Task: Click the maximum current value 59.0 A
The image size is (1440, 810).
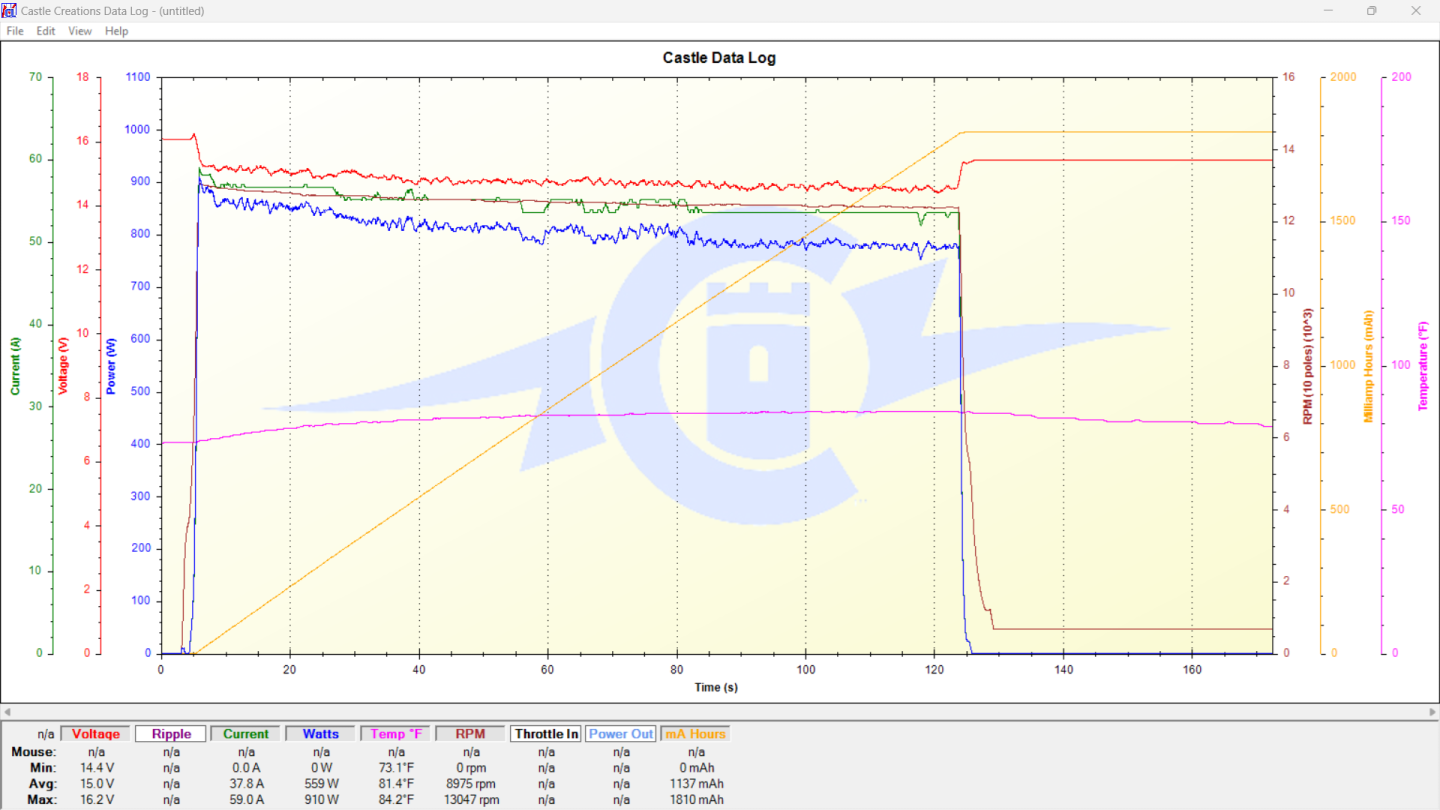Action: pyautogui.click(x=246, y=800)
